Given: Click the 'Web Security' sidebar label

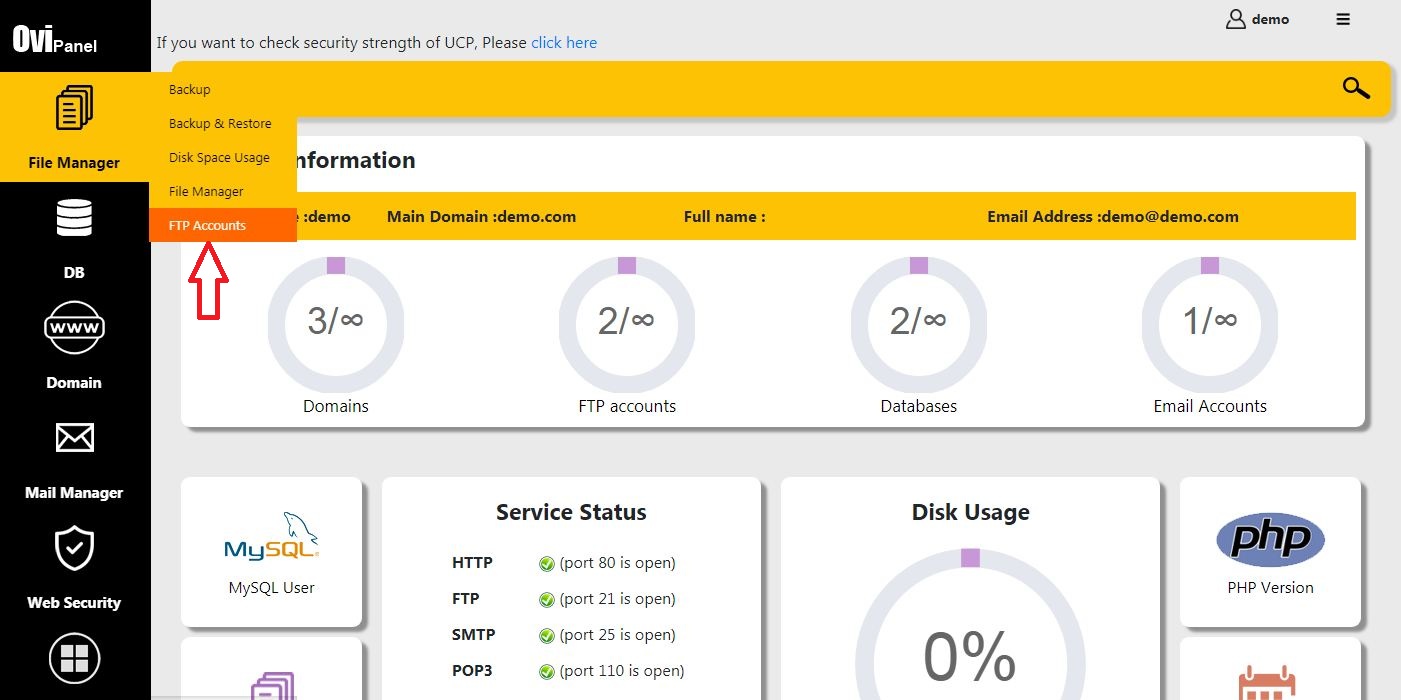Looking at the screenshot, I should (x=74, y=603).
